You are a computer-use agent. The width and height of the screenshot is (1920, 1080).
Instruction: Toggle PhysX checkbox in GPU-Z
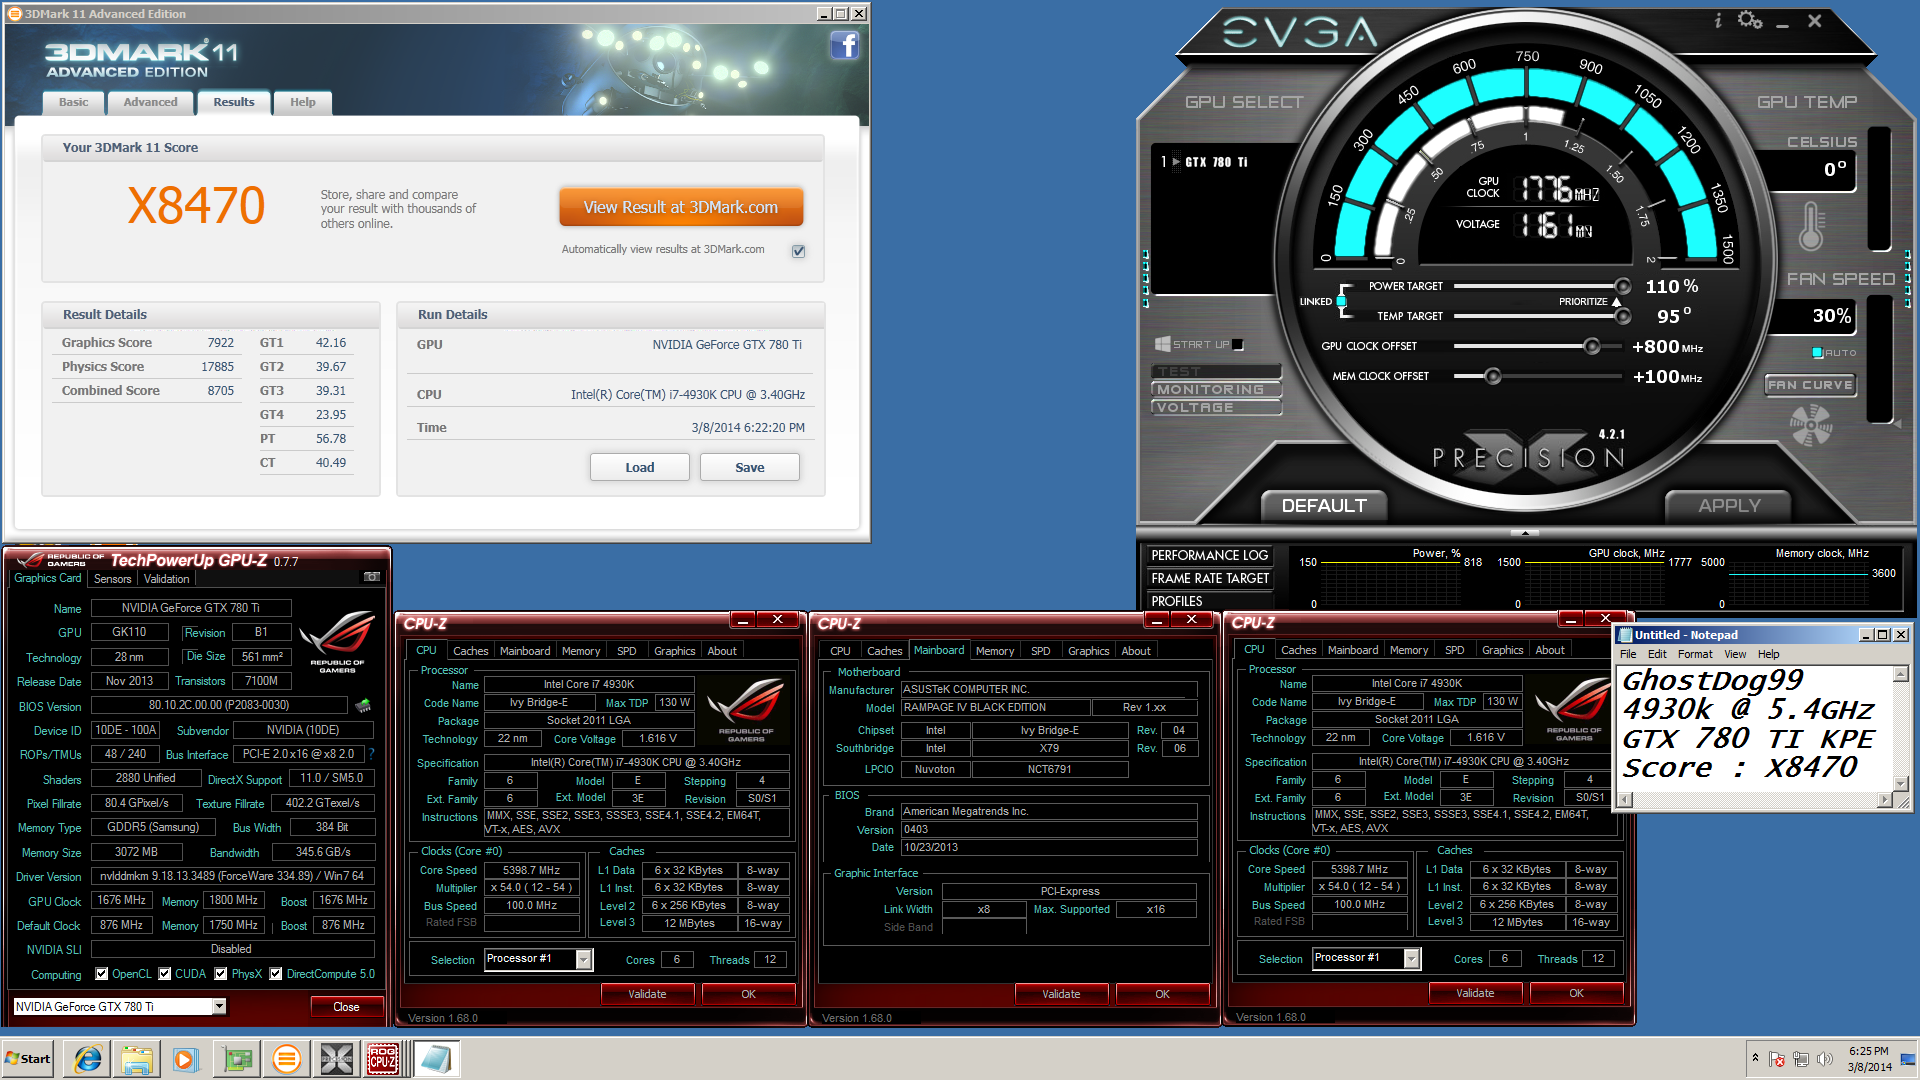click(x=221, y=974)
